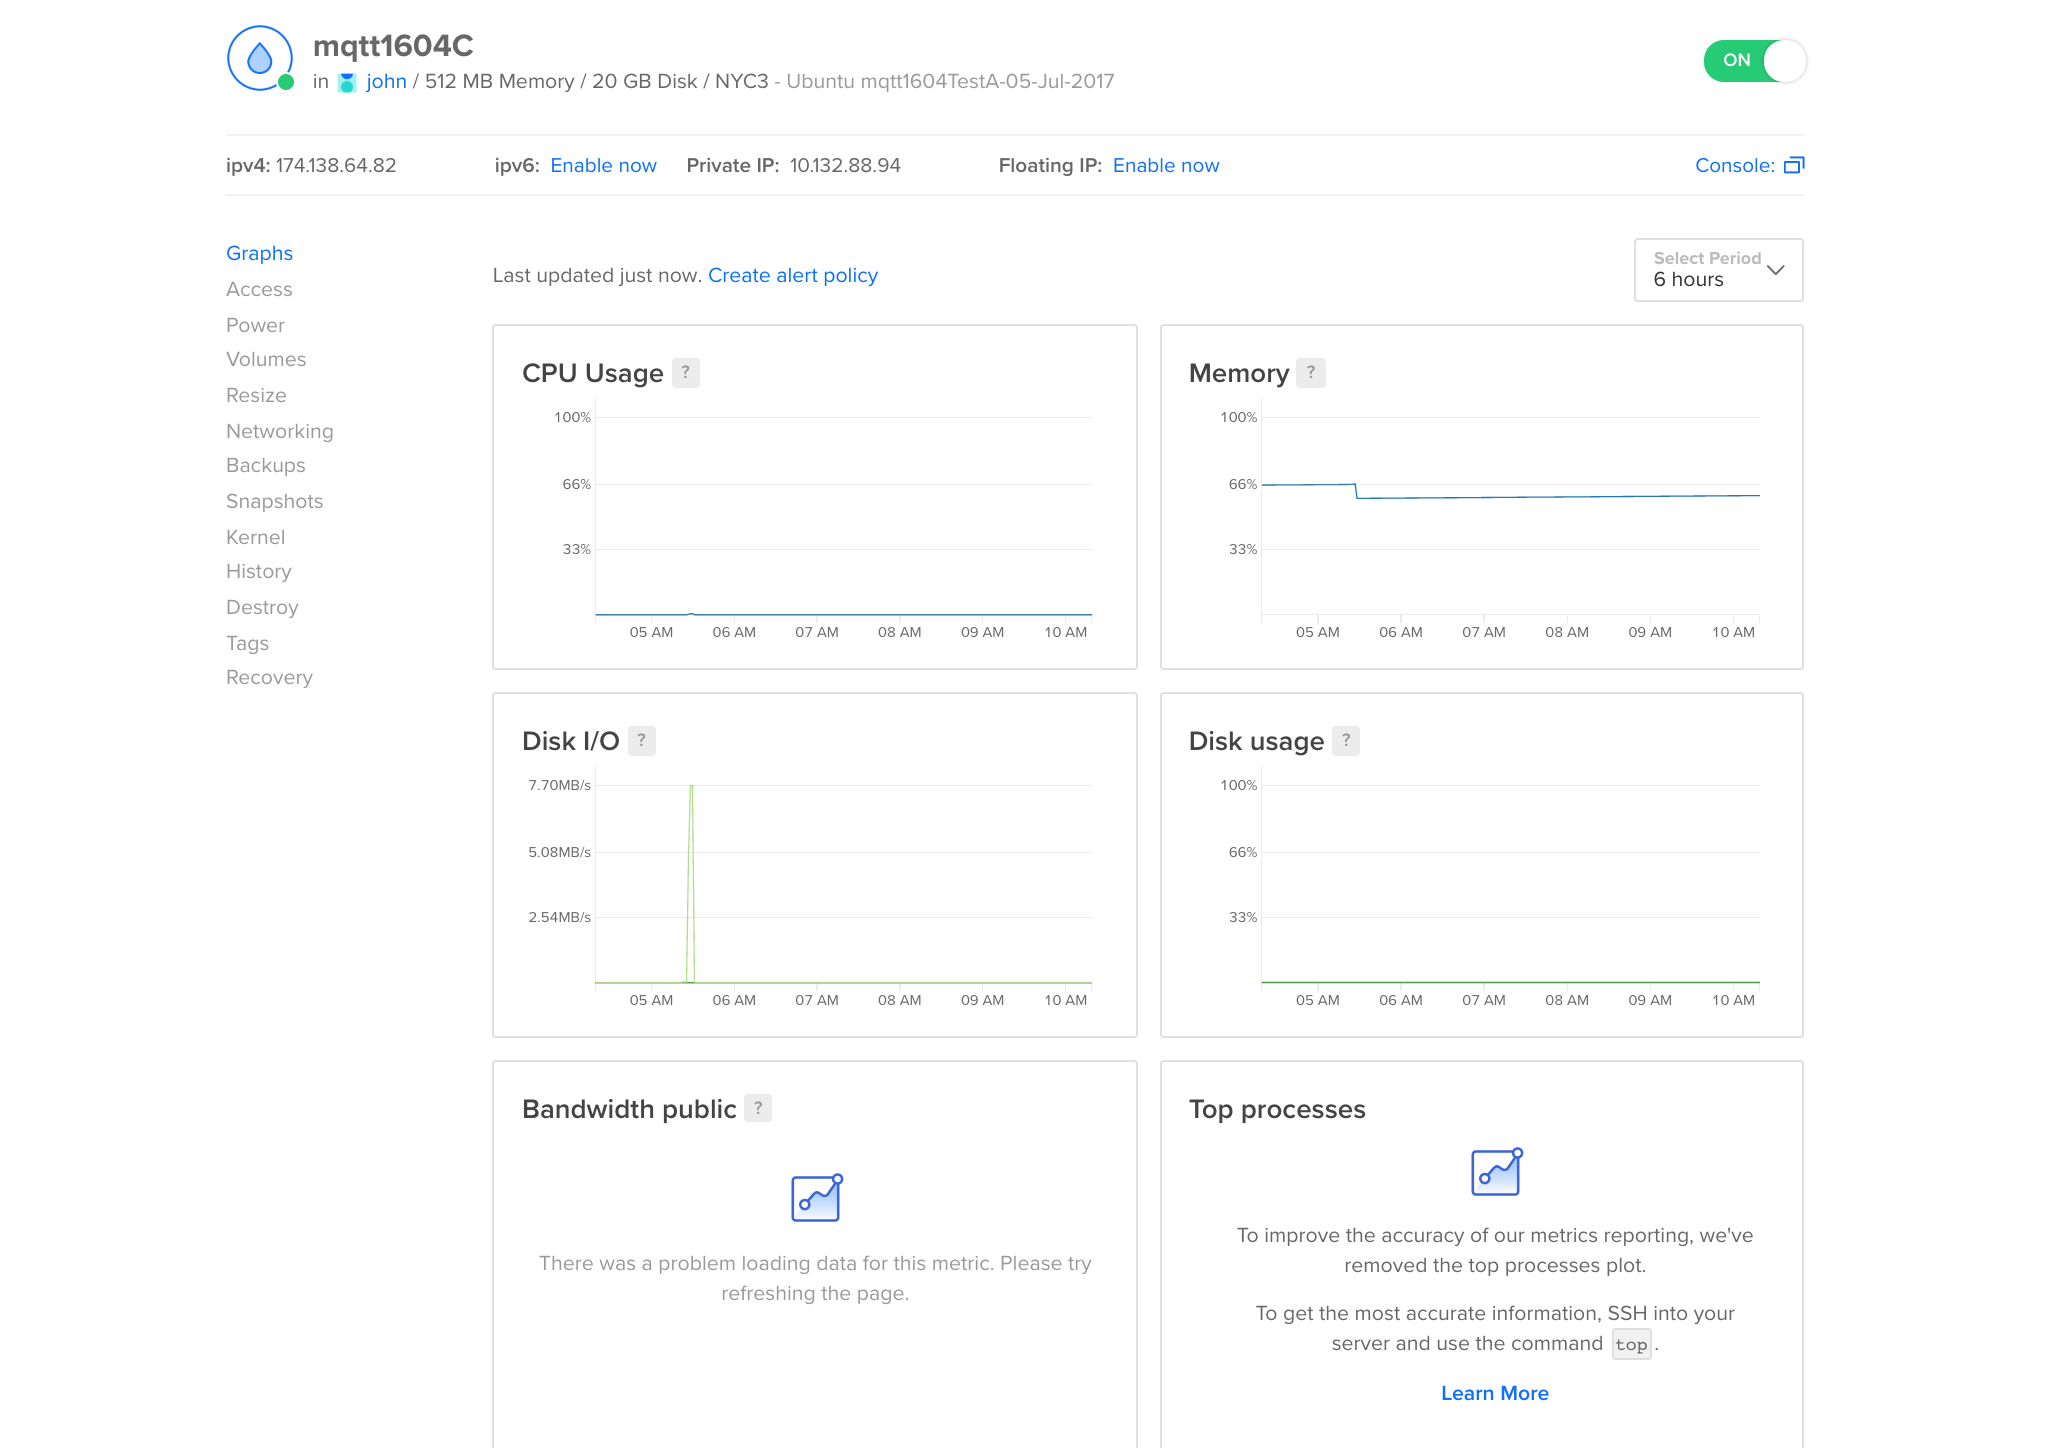Open the Access section
The height and width of the screenshot is (1448, 2052).
[259, 289]
